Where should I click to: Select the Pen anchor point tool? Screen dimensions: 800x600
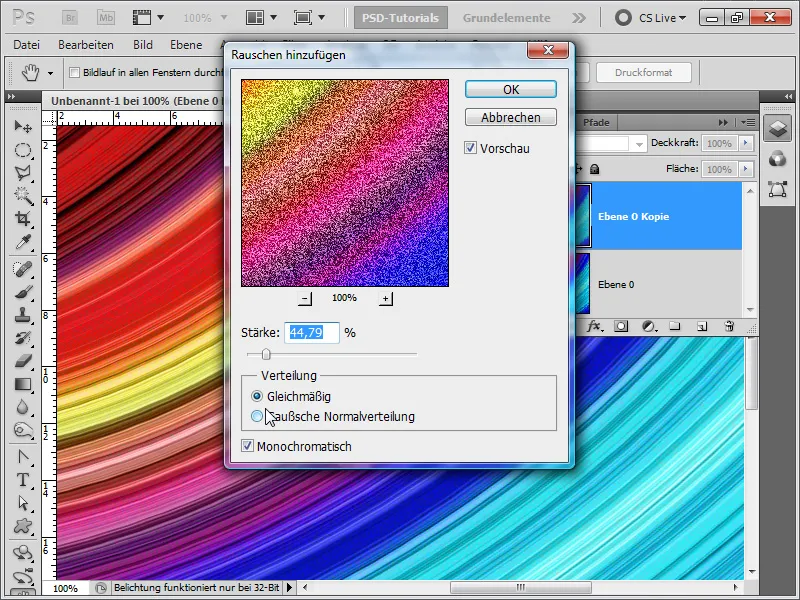[x=23, y=457]
